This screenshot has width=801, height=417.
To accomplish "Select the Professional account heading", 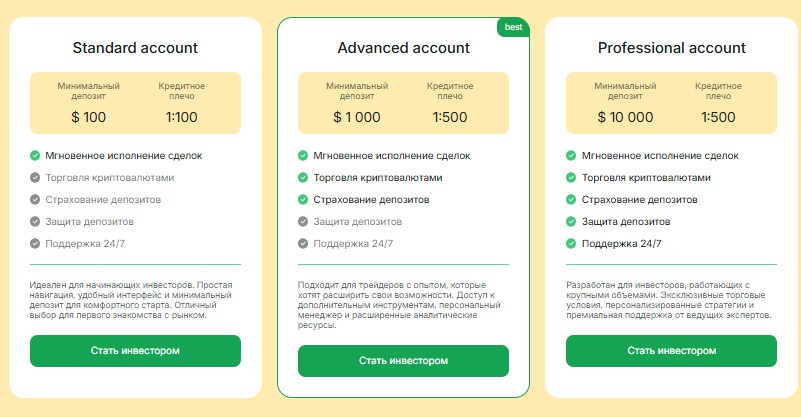I will [x=672, y=48].
